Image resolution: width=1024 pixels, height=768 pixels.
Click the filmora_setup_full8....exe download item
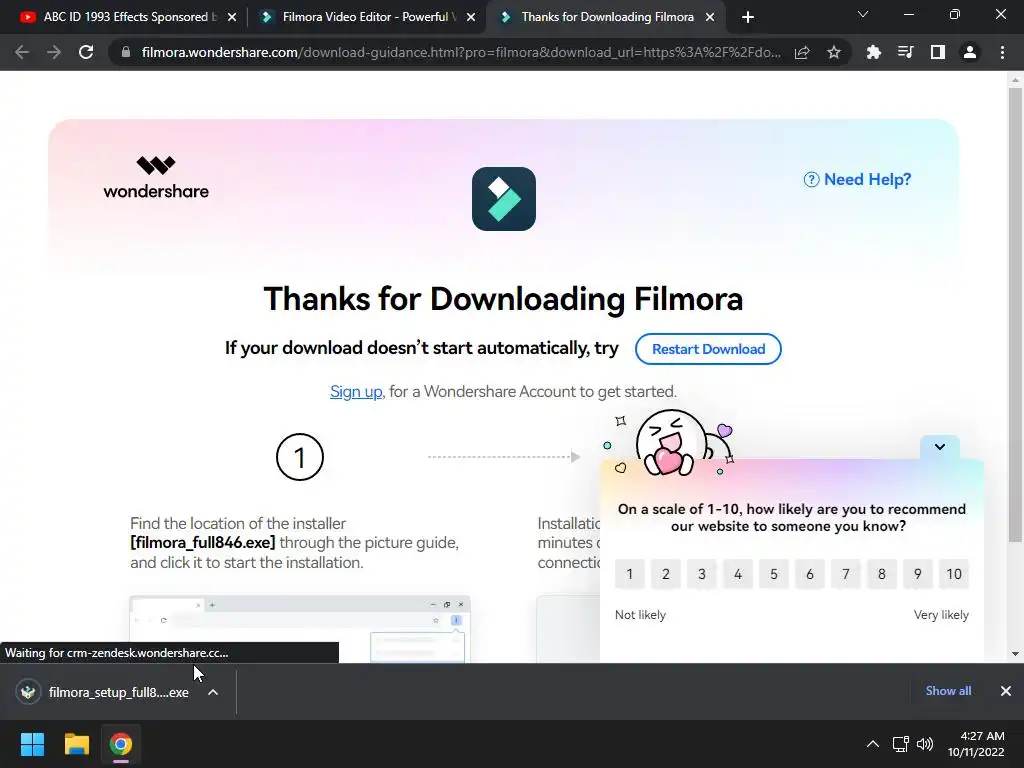pyautogui.click(x=118, y=692)
